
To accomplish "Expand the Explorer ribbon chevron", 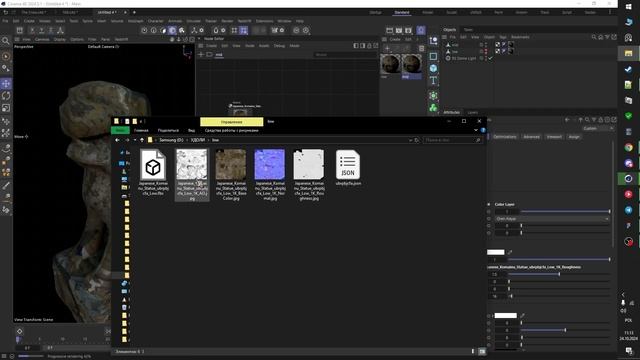I will point(476,130).
